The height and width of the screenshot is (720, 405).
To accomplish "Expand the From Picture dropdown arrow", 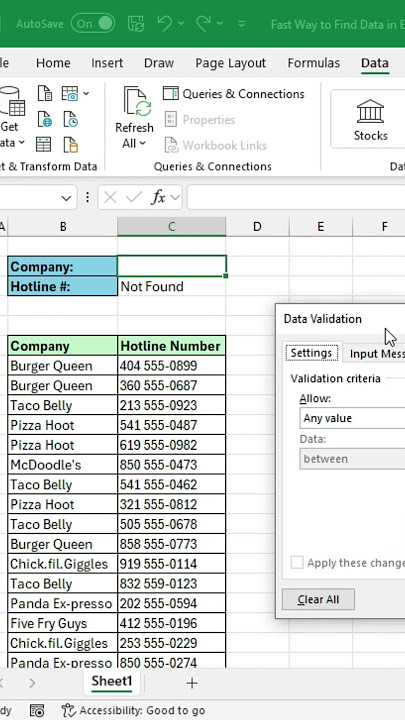I will pos(86,94).
